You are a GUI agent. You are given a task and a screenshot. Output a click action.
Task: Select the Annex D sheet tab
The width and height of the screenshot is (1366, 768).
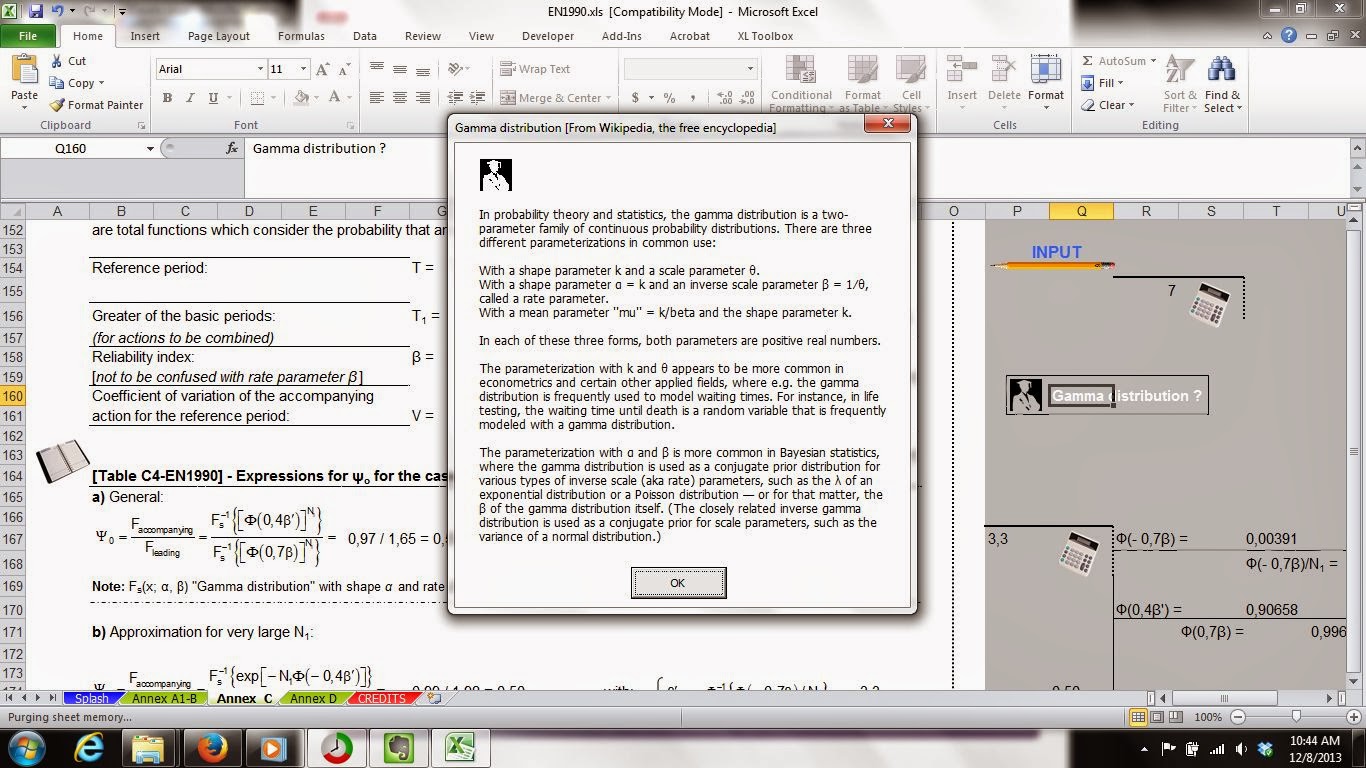click(314, 699)
